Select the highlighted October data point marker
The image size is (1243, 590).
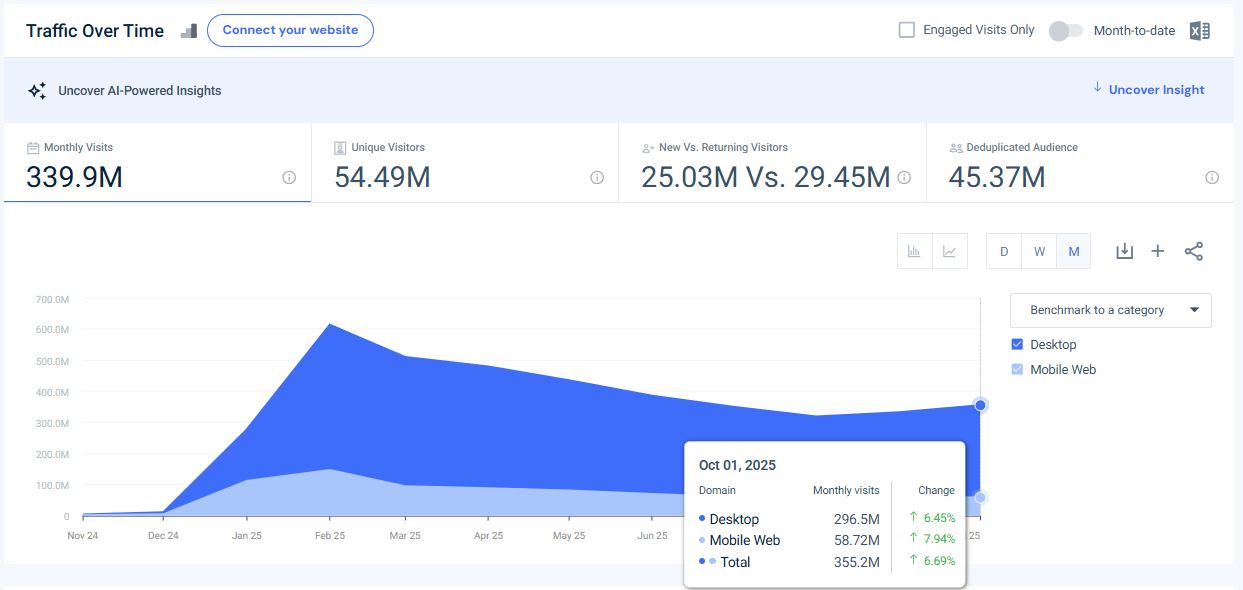point(980,405)
